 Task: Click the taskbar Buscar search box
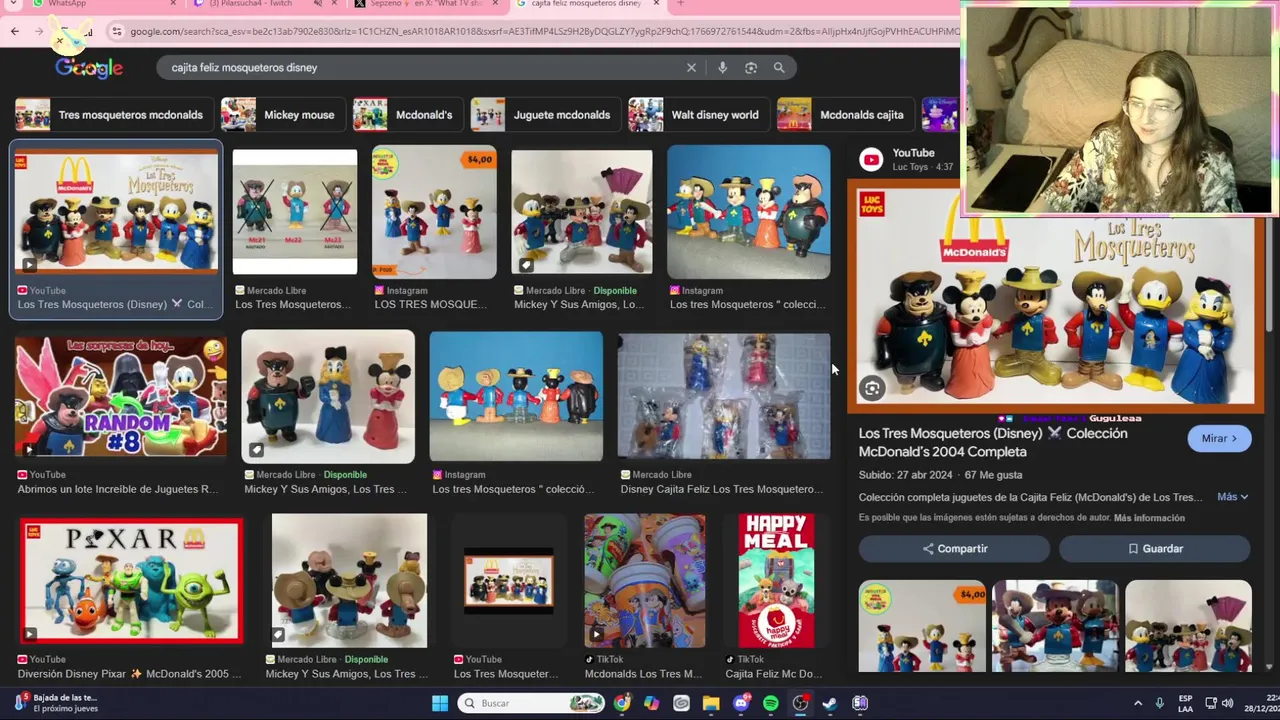pyautogui.click(x=530, y=703)
